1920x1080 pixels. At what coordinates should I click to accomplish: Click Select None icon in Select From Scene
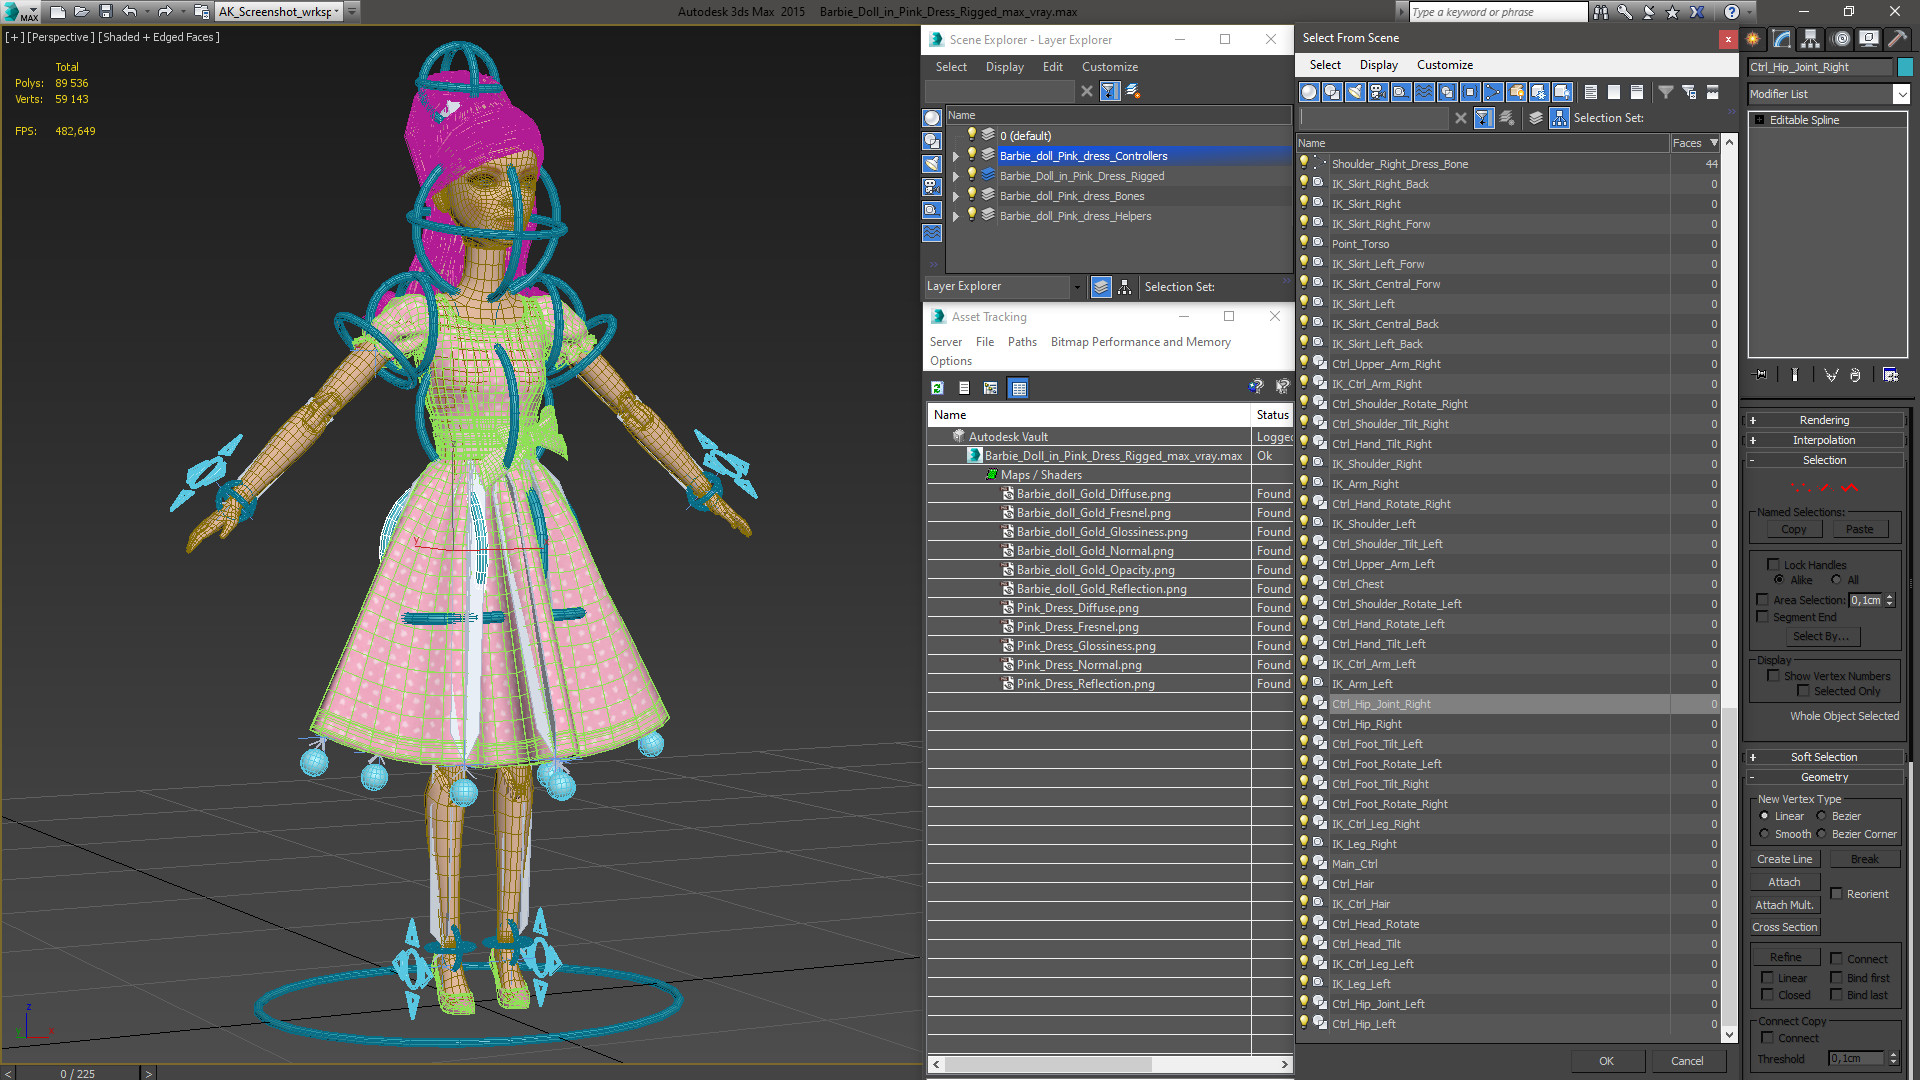click(1614, 92)
